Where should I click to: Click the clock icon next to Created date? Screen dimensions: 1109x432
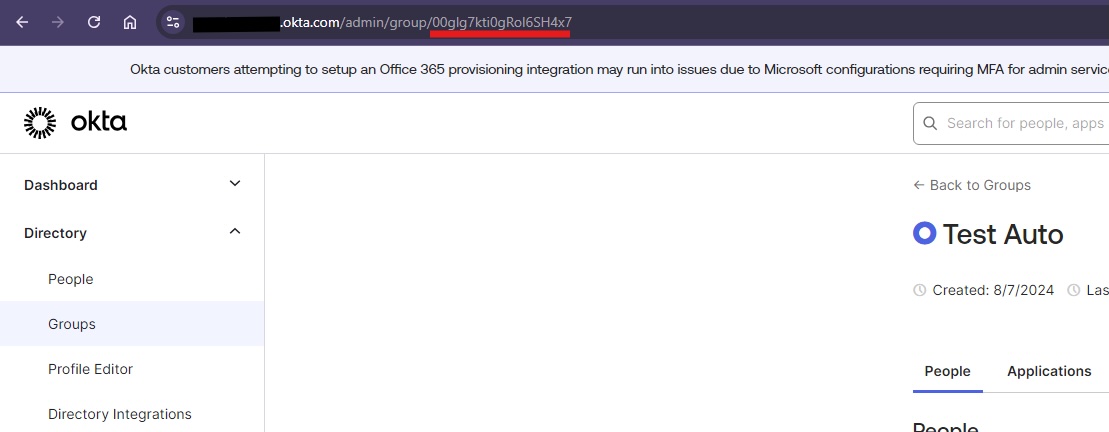920,290
